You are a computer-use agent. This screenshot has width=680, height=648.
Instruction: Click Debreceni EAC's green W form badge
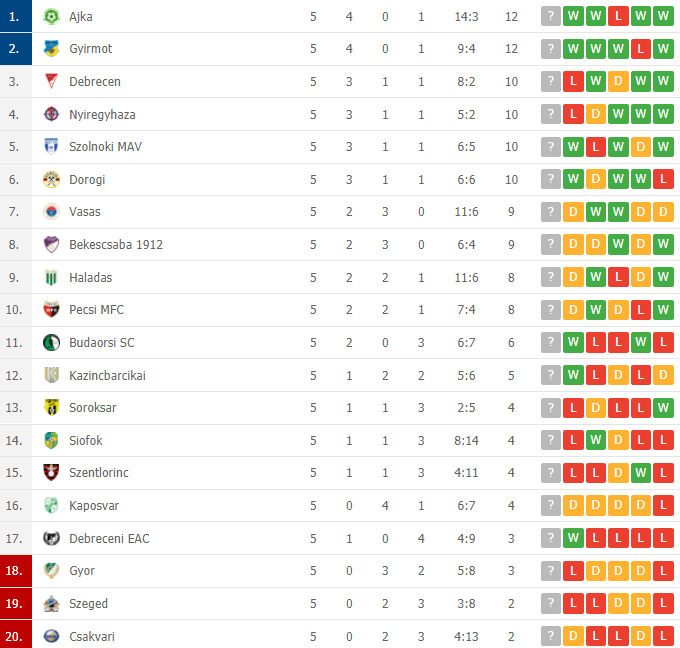[x=573, y=538]
